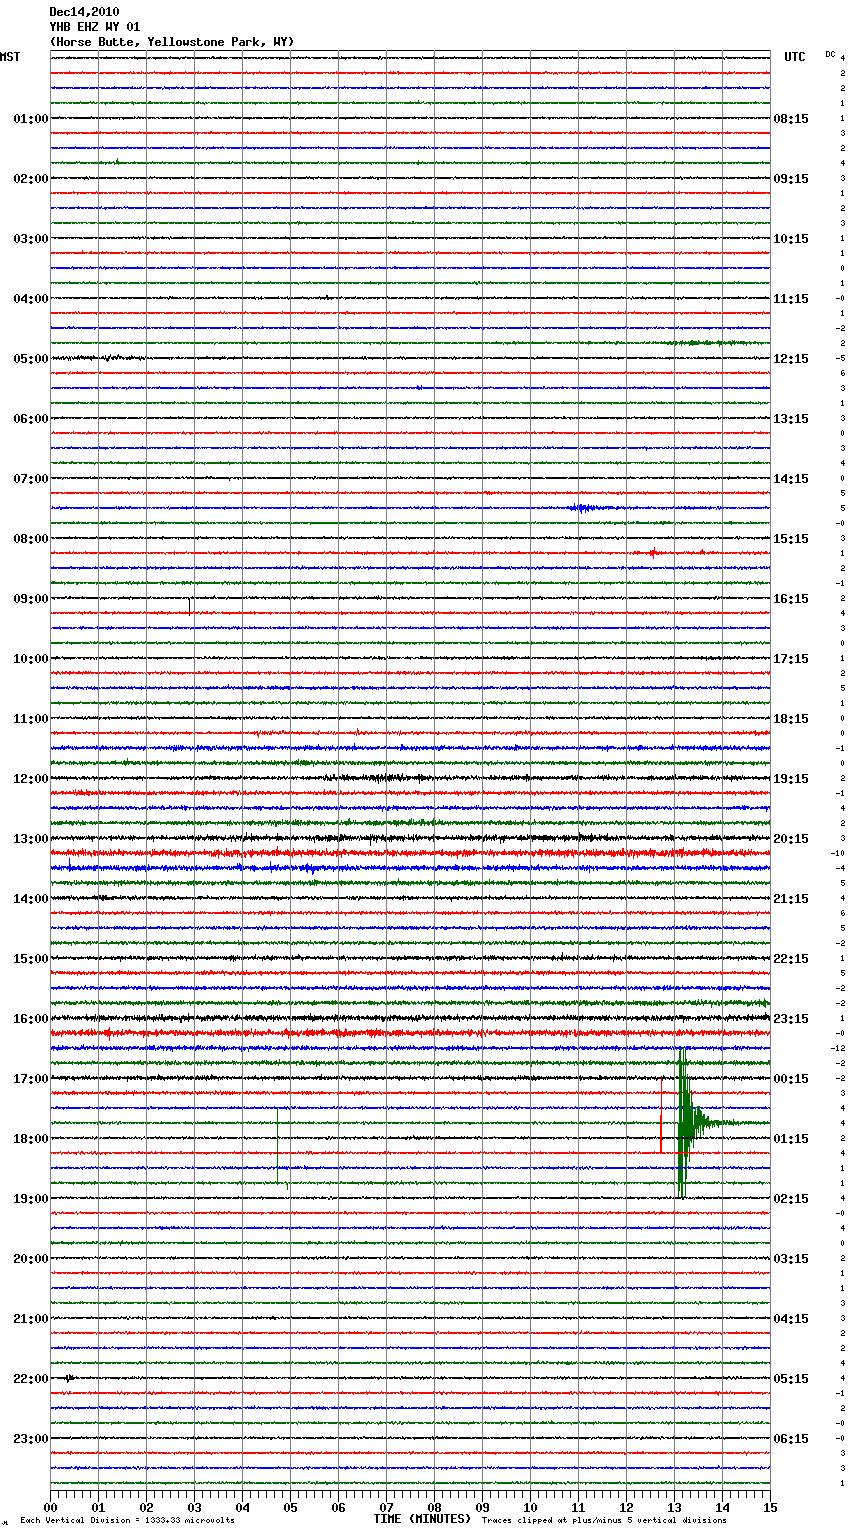
Task: Select the 06:00 MST row label
Action: (31, 419)
